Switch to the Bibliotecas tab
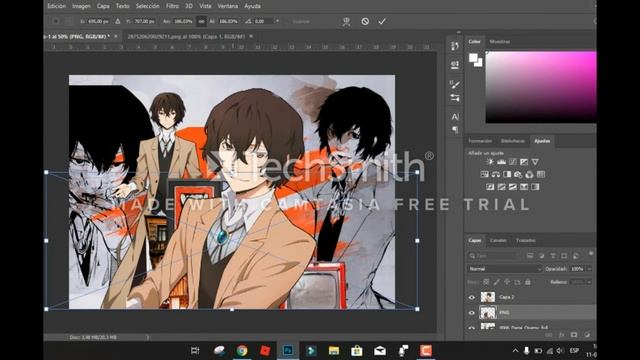This screenshot has width=640, height=360. tap(513, 141)
